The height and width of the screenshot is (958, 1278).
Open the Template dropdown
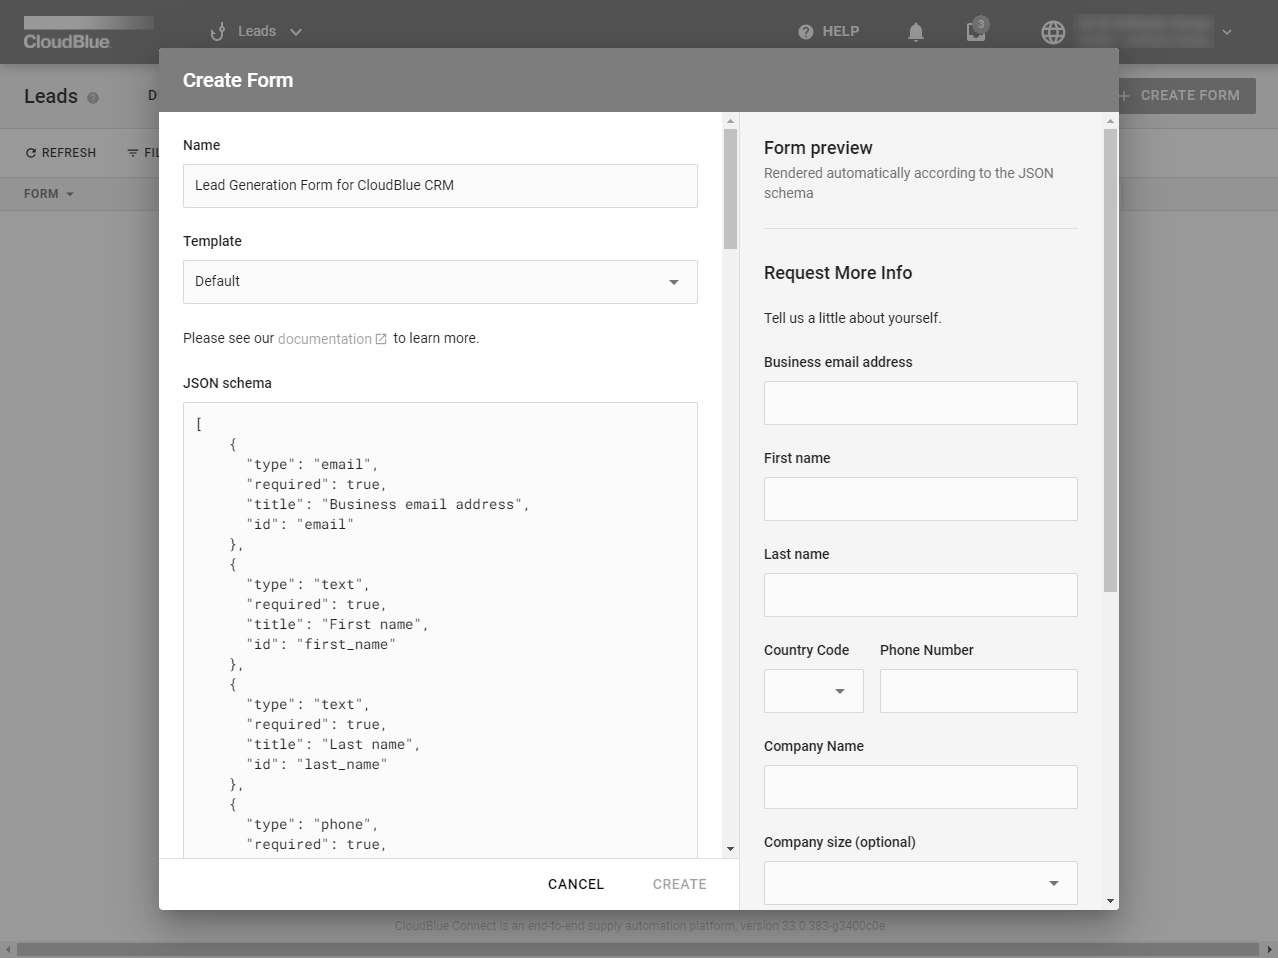click(440, 282)
